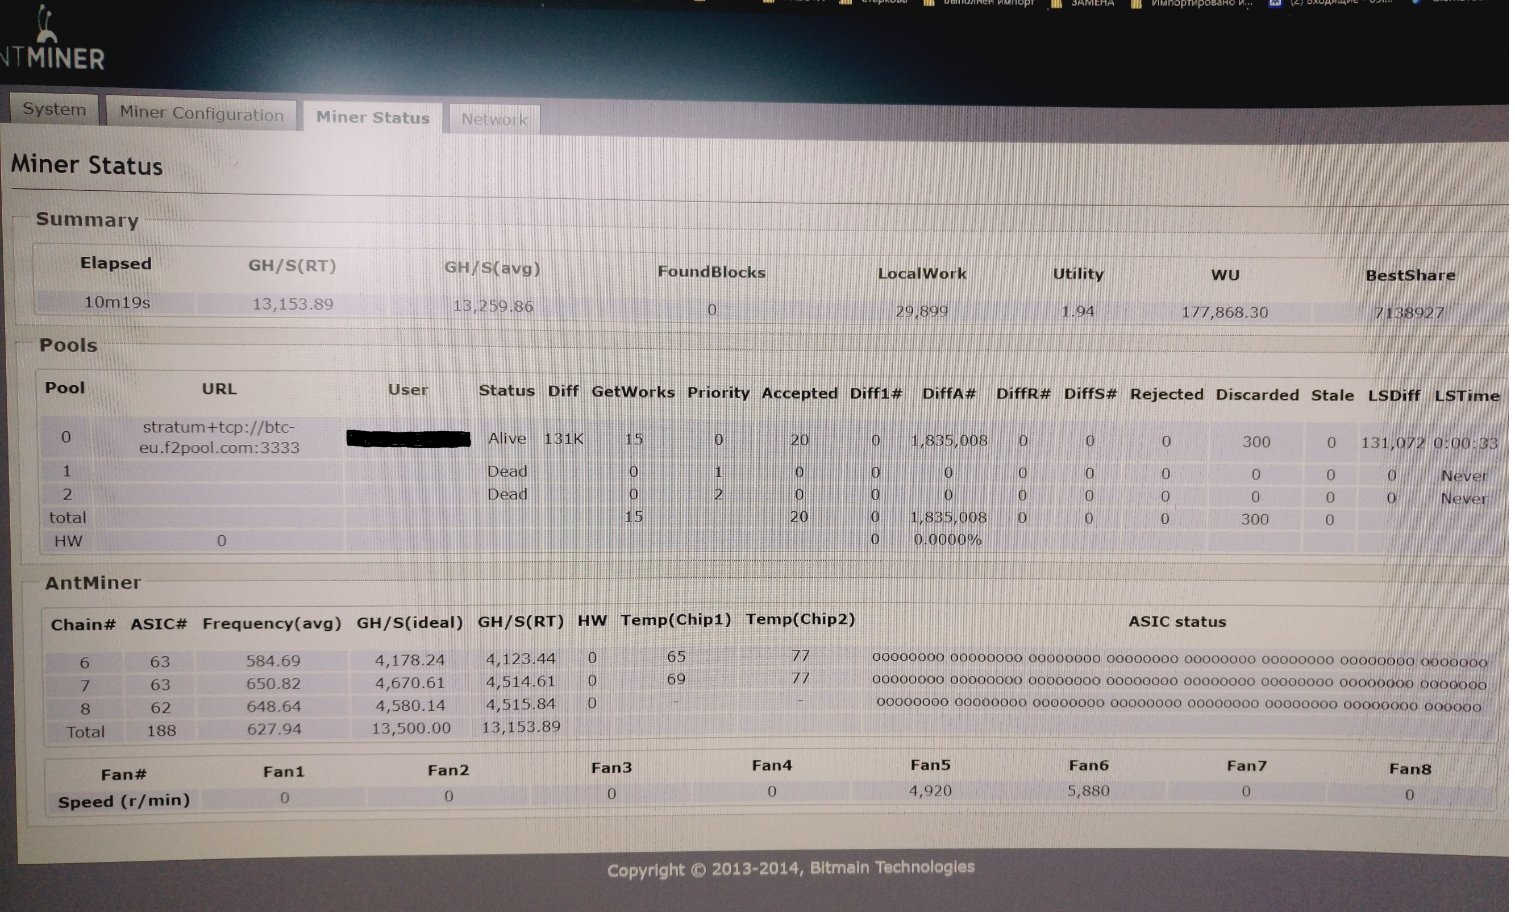Select chain 7 ideal hashrate 4,670.61

409,682
